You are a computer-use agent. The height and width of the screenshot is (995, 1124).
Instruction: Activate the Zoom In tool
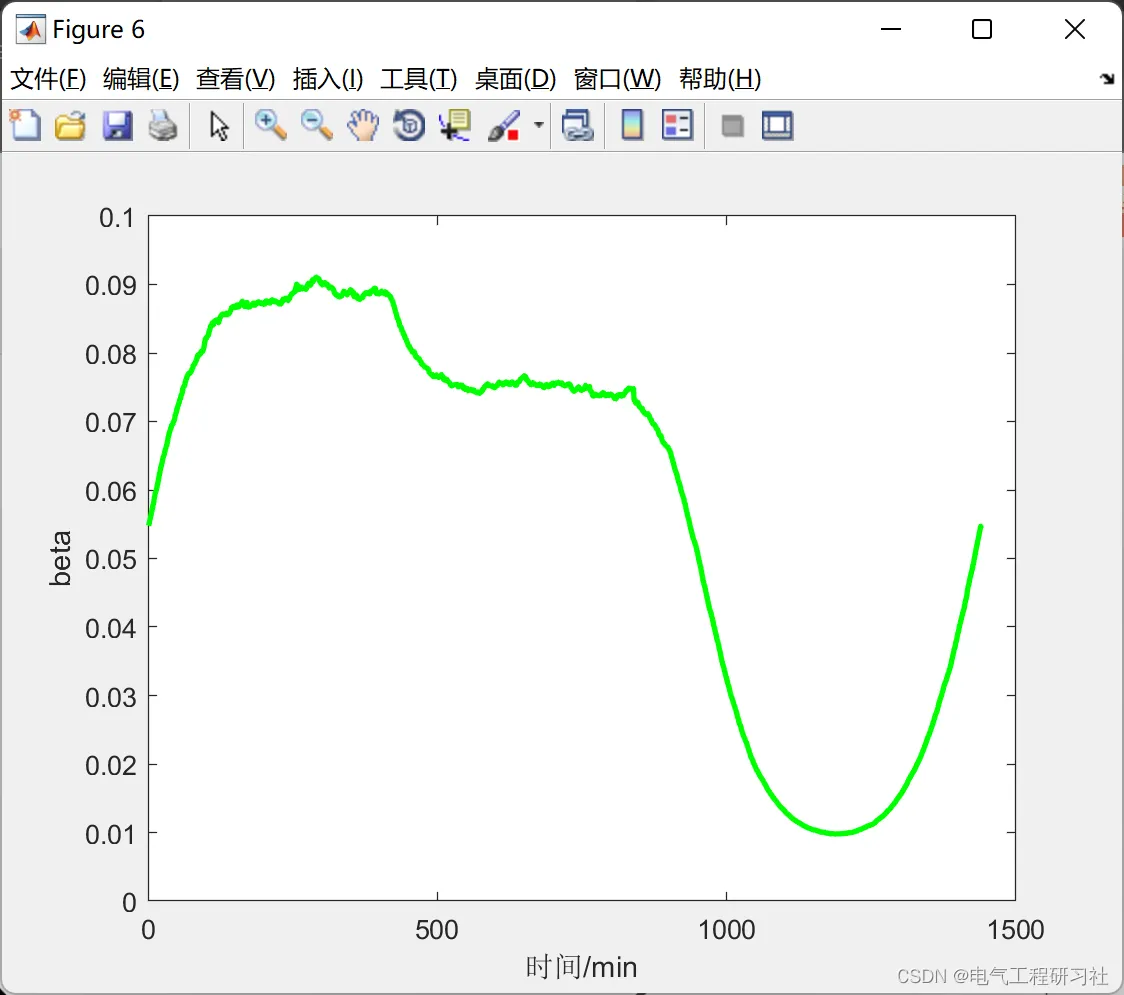click(x=270, y=125)
